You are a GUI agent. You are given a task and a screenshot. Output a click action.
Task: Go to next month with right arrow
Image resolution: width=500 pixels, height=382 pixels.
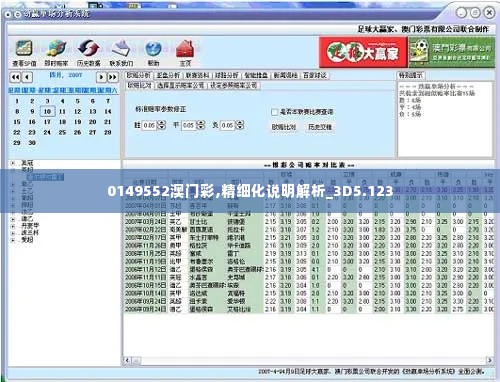(x=101, y=77)
